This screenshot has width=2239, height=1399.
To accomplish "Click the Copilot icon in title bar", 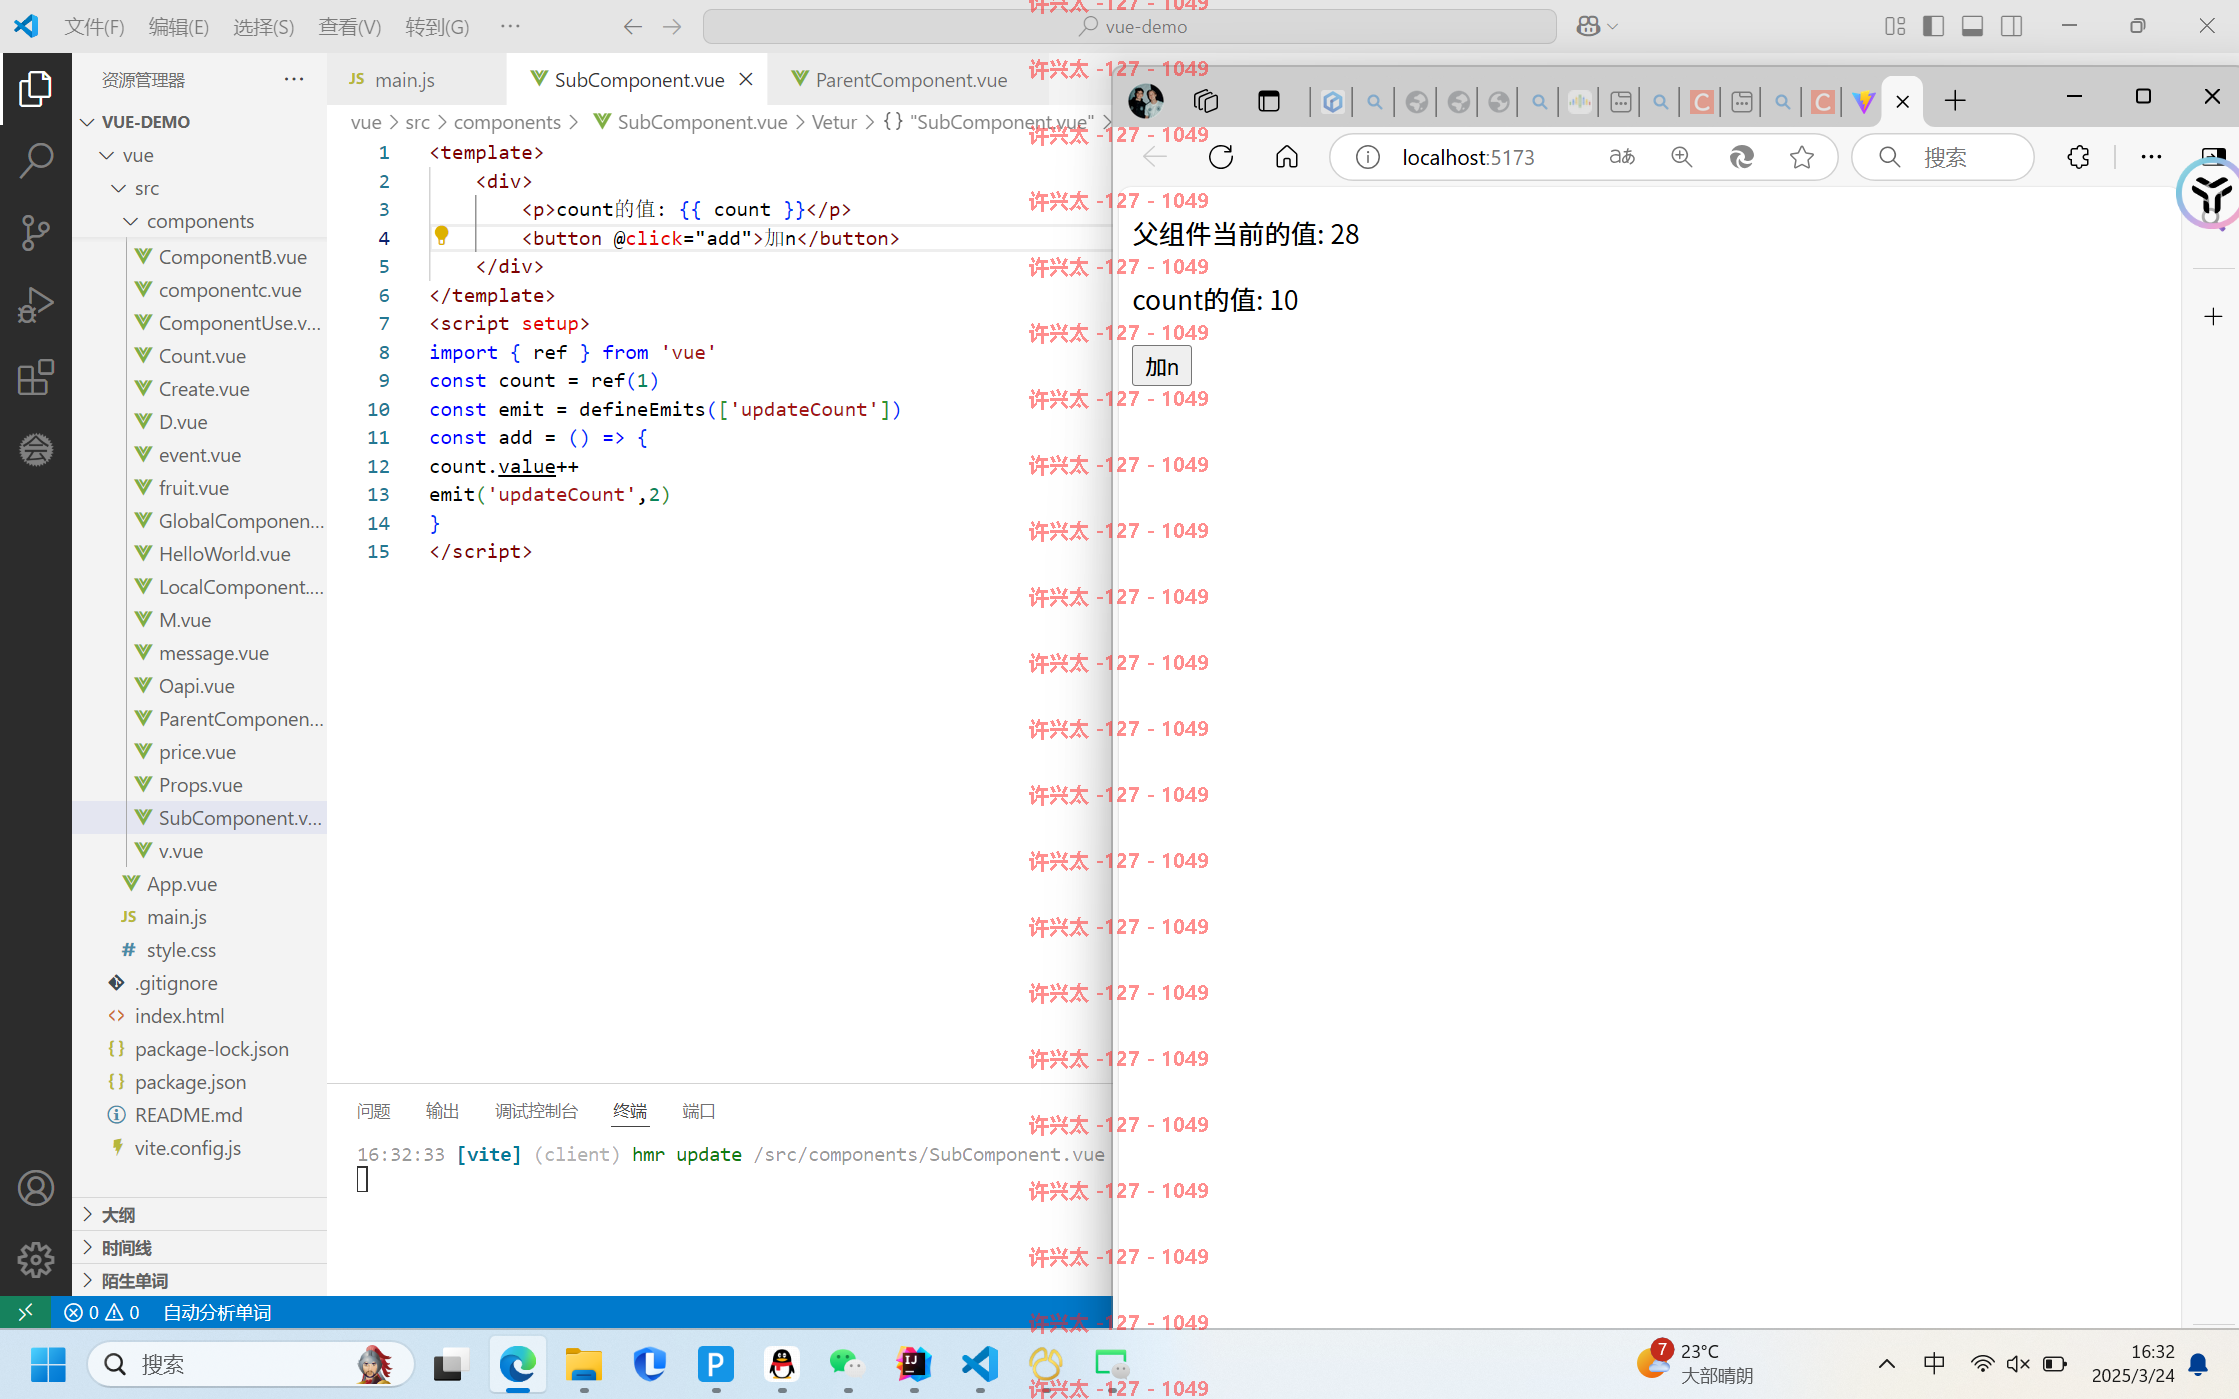I will (x=1588, y=26).
